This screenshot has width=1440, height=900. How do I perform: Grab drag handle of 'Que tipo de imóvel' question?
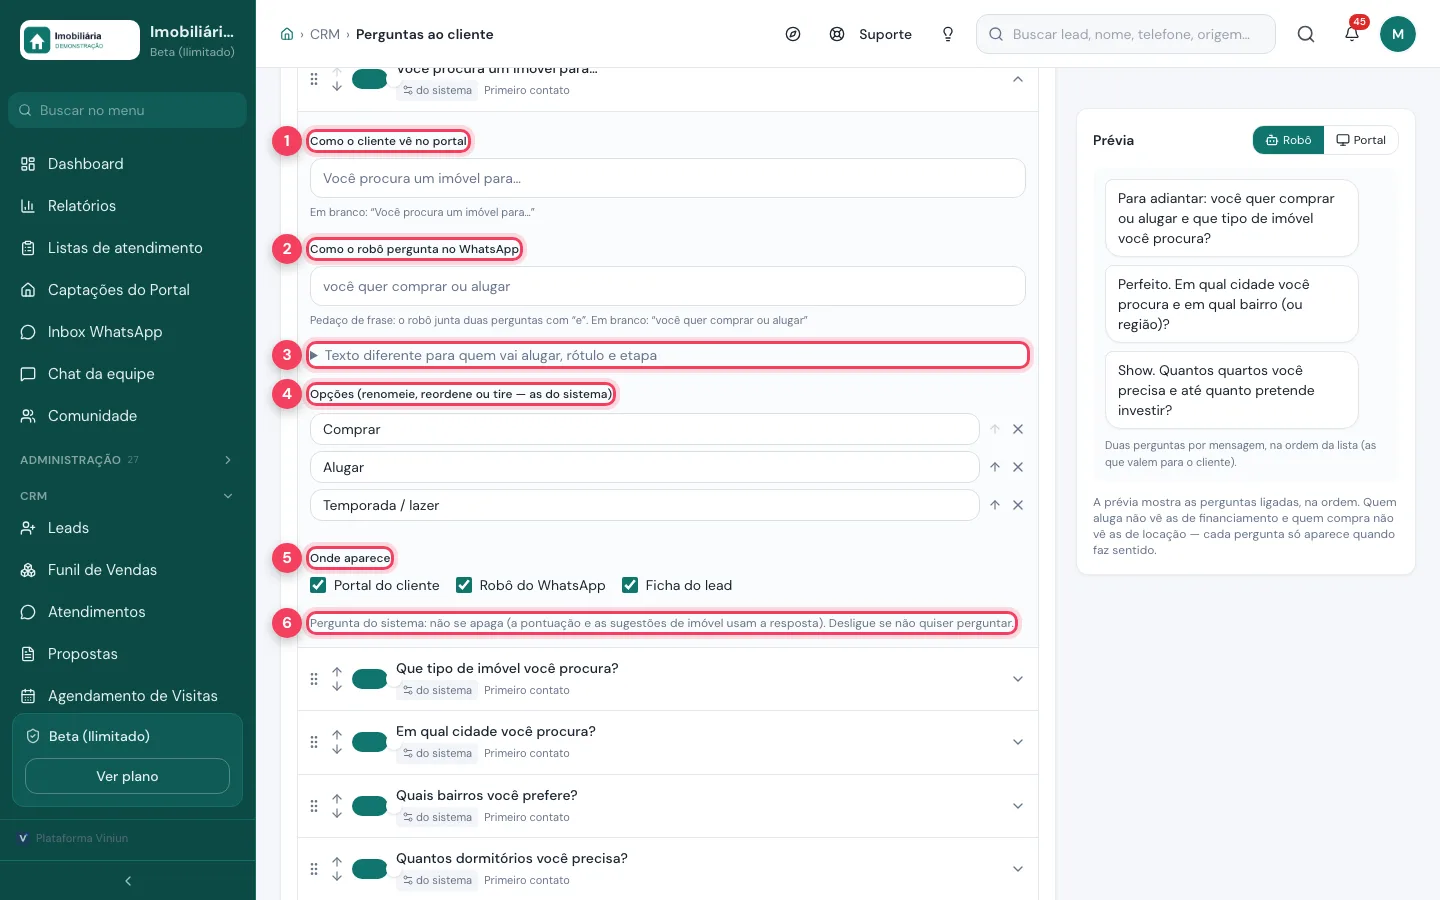314,679
